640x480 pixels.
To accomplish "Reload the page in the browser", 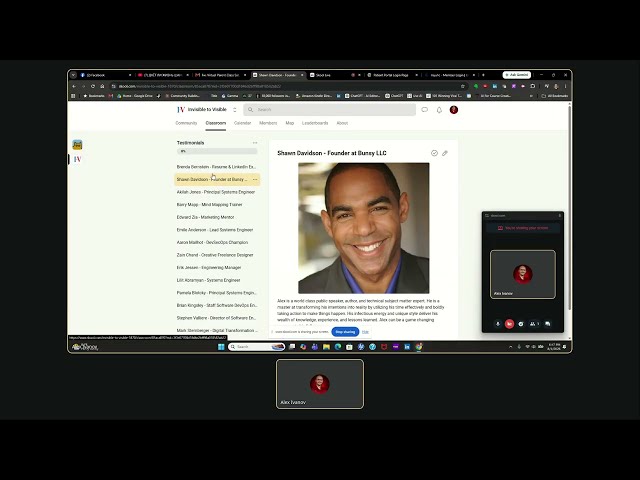I will 93,86.
